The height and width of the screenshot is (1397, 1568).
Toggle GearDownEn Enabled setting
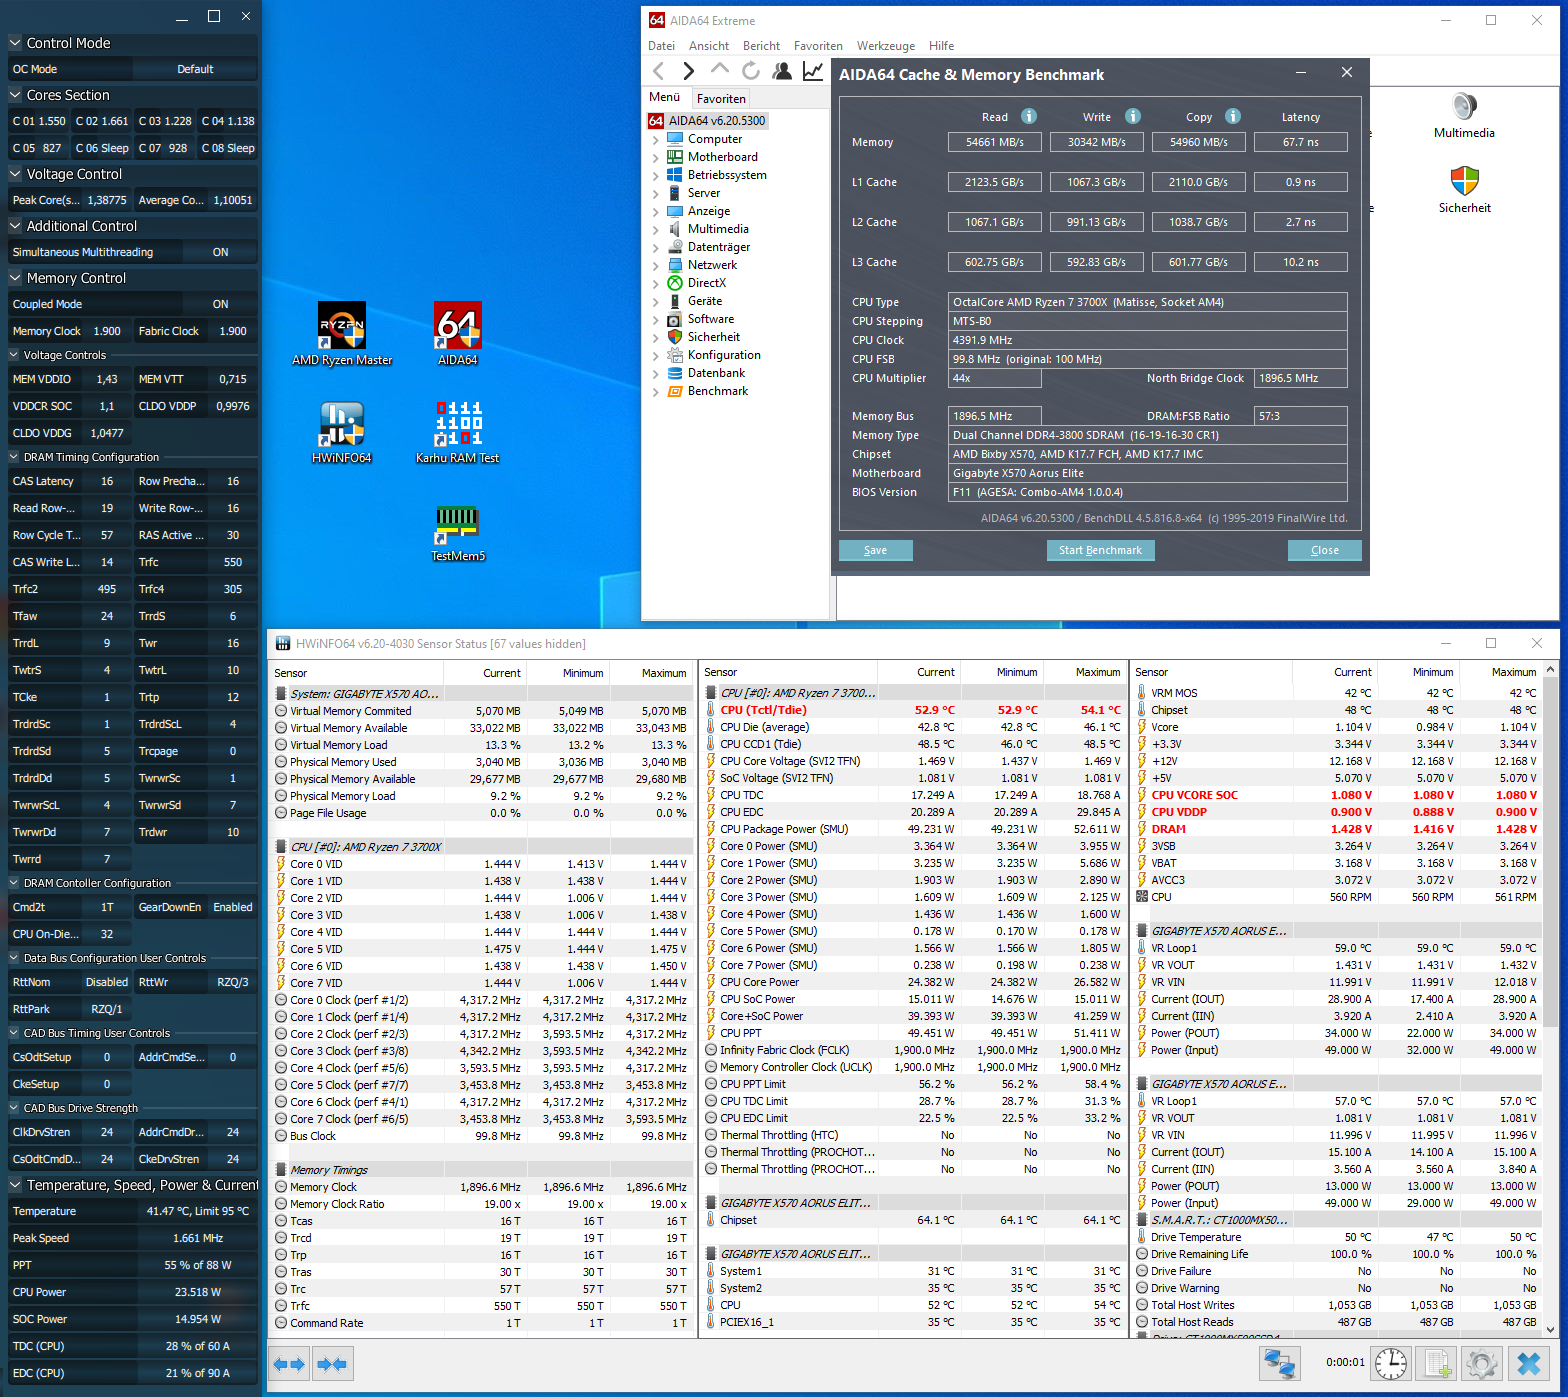point(233,907)
